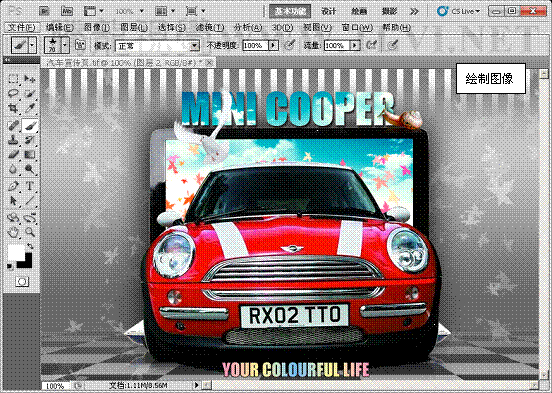Image resolution: width=552 pixels, height=393 pixels.
Task: Swap foreground and background colors
Action: tap(30, 246)
